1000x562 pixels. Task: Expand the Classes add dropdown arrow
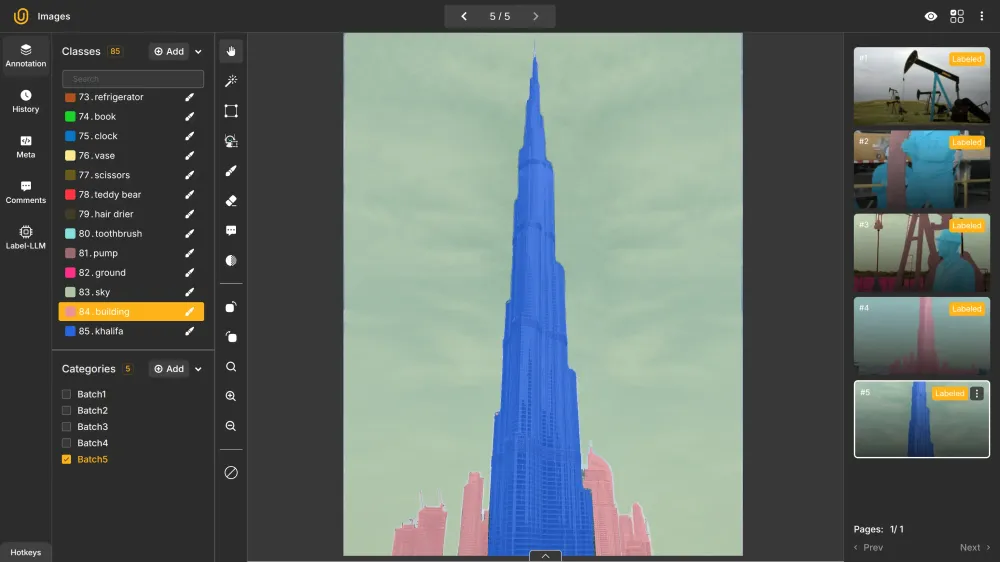[198, 52]
